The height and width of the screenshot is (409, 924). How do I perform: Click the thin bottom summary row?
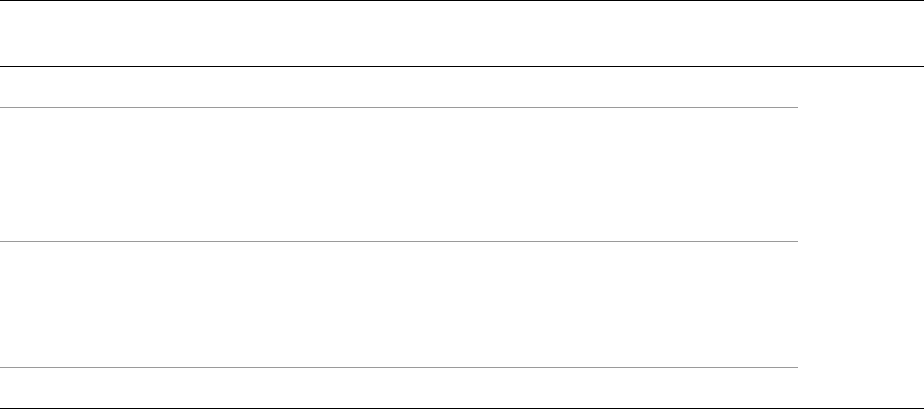[400, 388]
